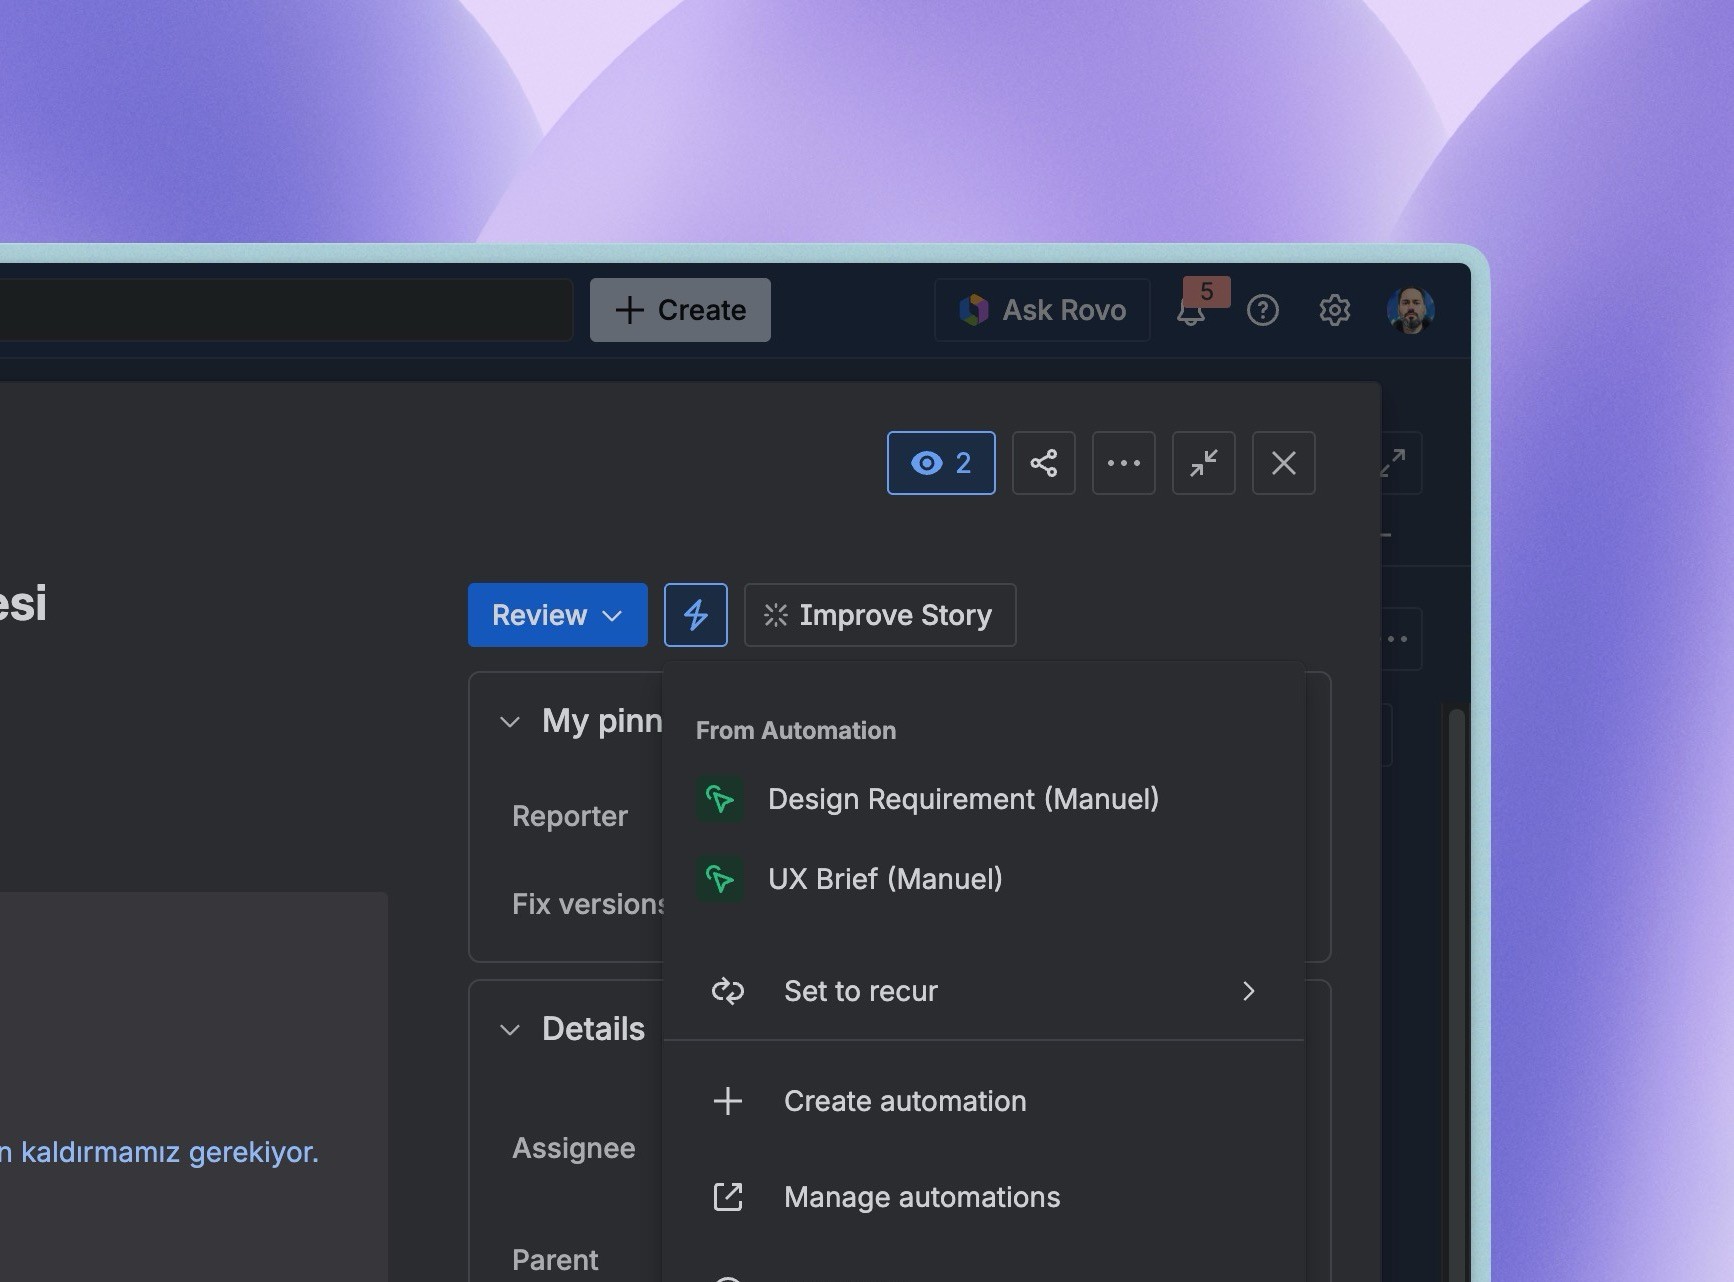Click the Ask Rovo button
1734x1282 pixels.
1042,310
